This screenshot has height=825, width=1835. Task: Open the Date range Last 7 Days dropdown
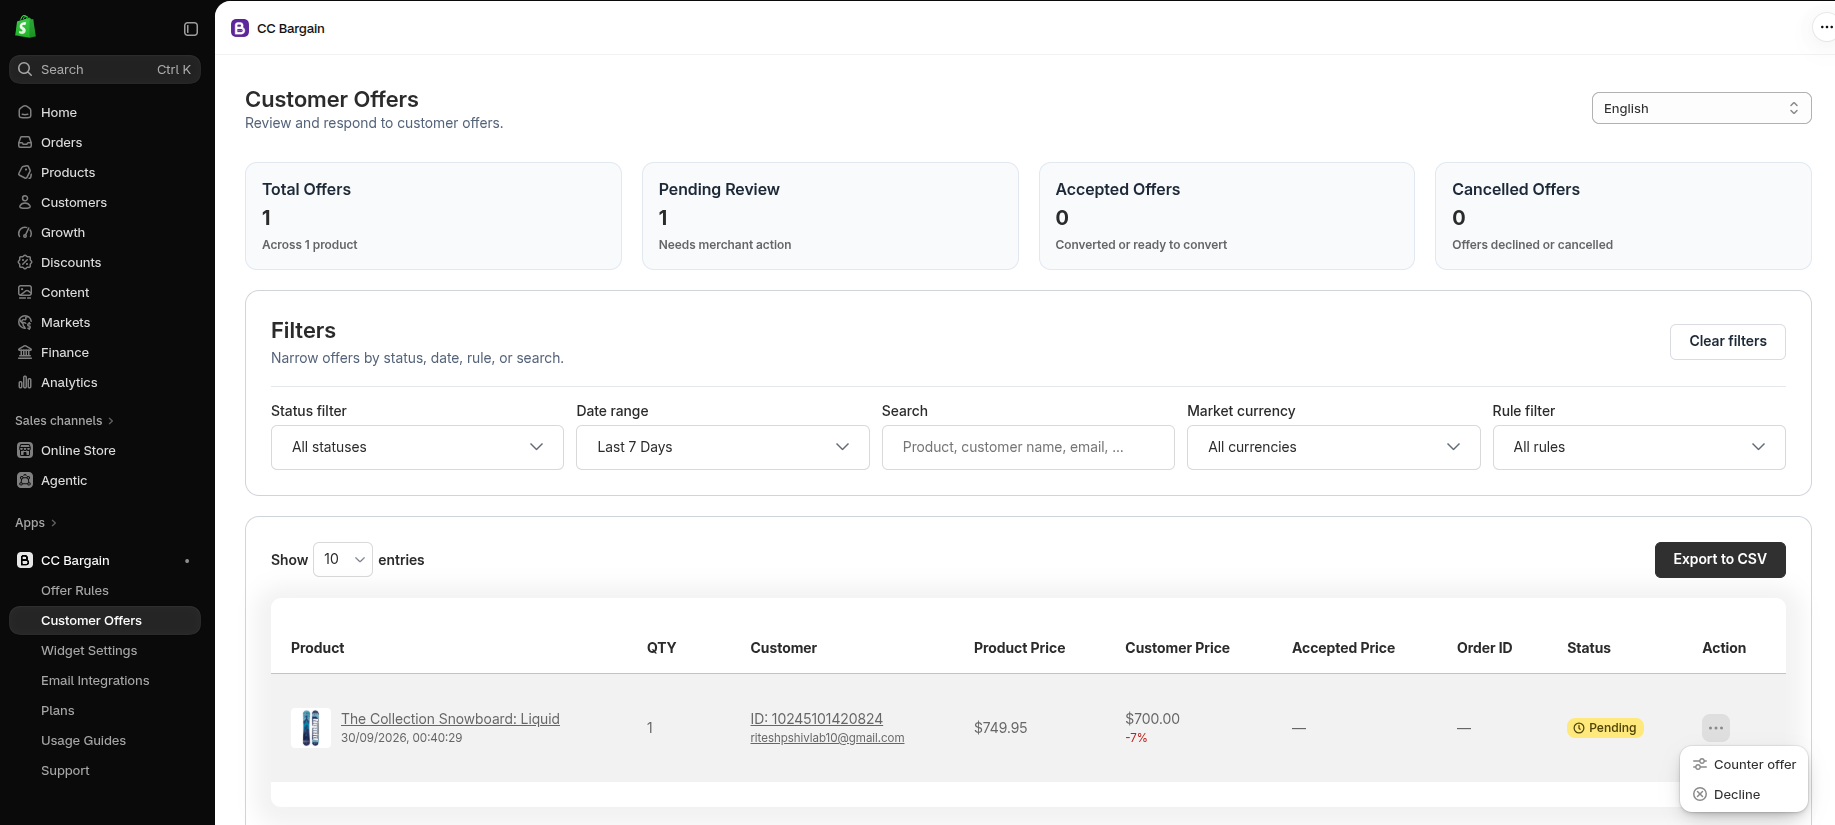tap(722, 447)
